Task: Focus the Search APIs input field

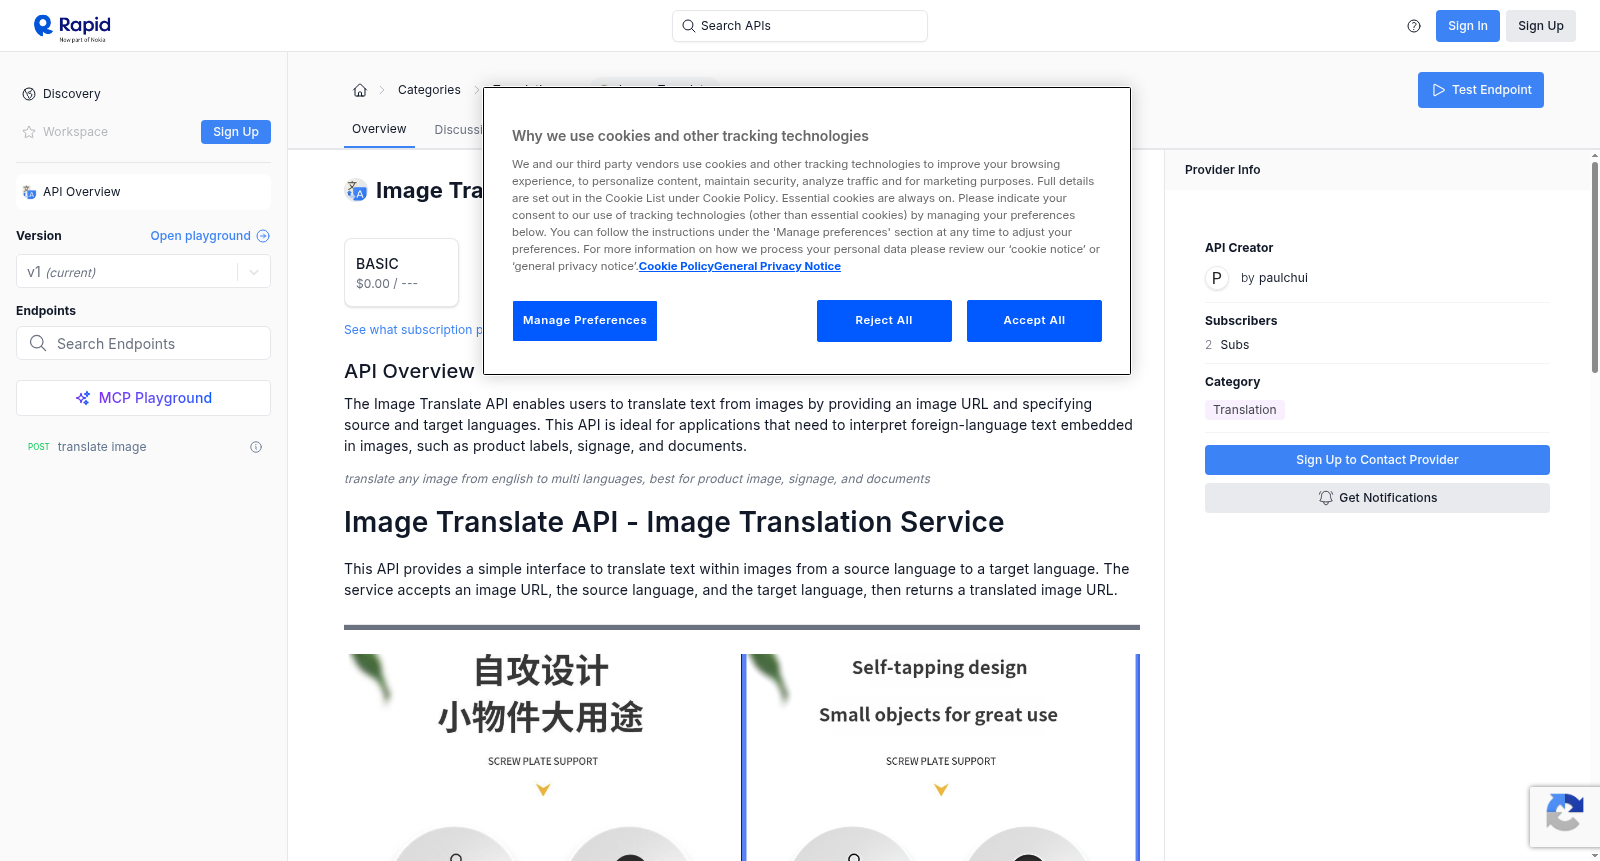Action: point(800,26)
